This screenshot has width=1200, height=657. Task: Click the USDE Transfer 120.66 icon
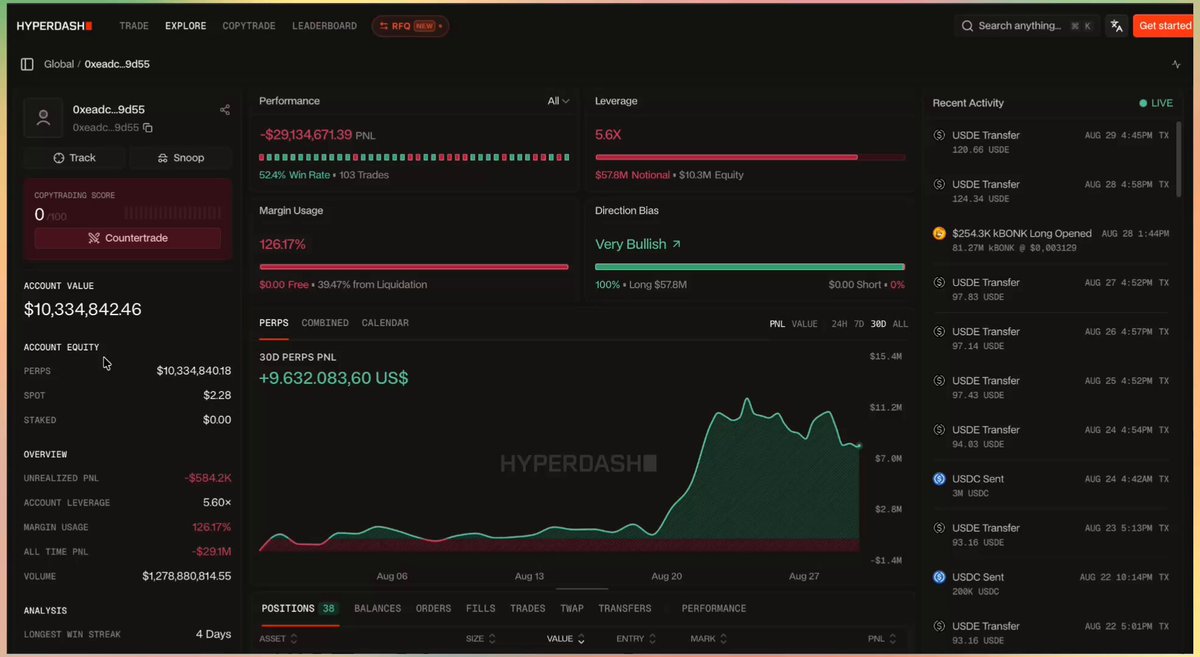coord(939,135)
